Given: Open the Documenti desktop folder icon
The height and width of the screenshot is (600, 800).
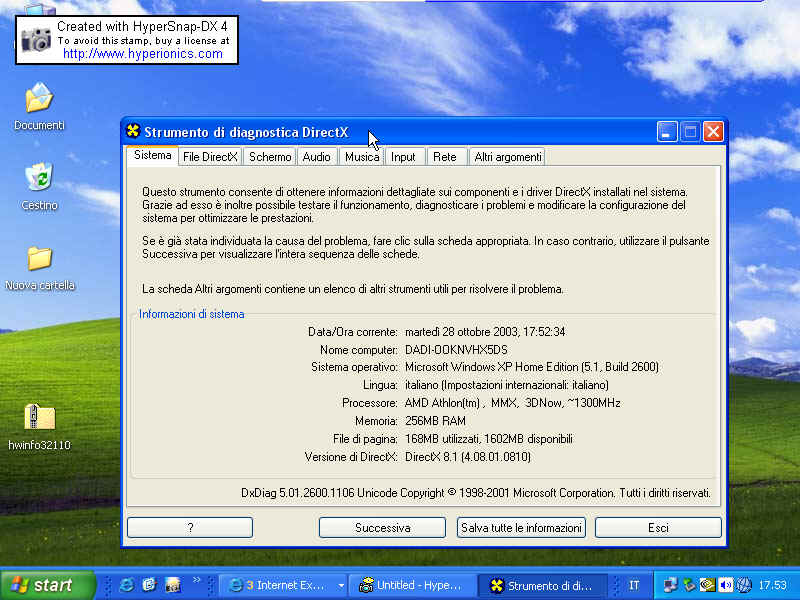Looking at the screenshot, I should pyautogui.click(x=39, y=100).
